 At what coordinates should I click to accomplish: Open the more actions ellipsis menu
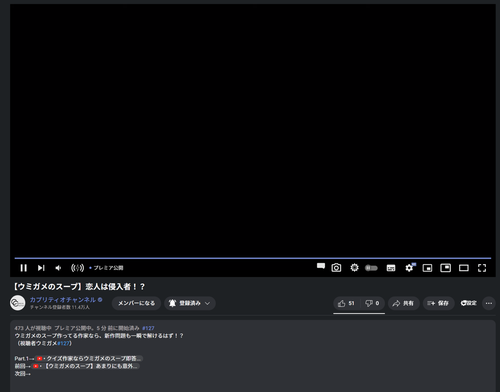pyautogui.click(x=489, y=303)
